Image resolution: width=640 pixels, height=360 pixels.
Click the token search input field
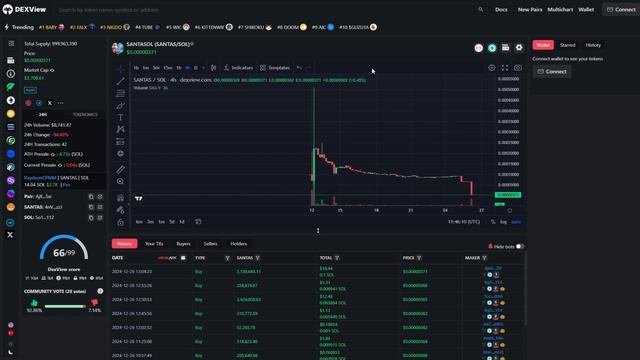pyautogui.click(x=265, y=9)
